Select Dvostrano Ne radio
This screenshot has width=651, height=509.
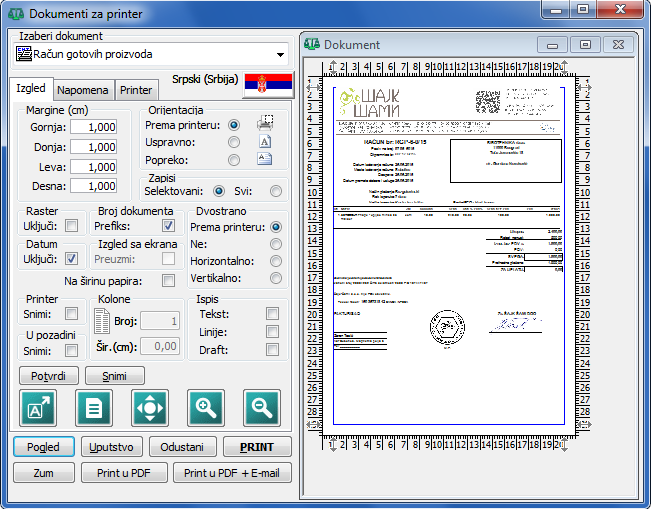click(x=276, y=244)
